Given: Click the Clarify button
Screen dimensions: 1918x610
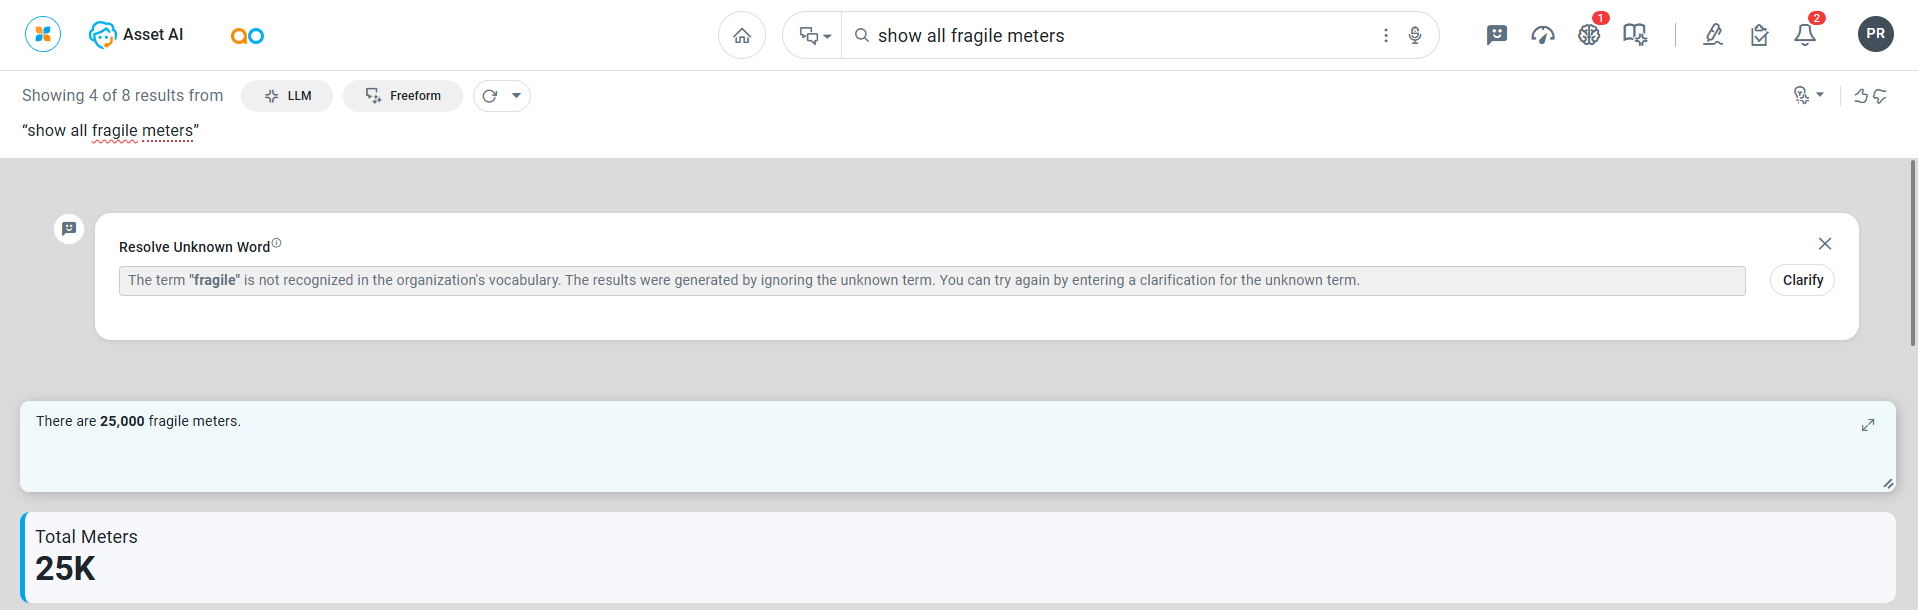Looking at the screenshot, I should pyautogui.click(x=1802, y=280).
